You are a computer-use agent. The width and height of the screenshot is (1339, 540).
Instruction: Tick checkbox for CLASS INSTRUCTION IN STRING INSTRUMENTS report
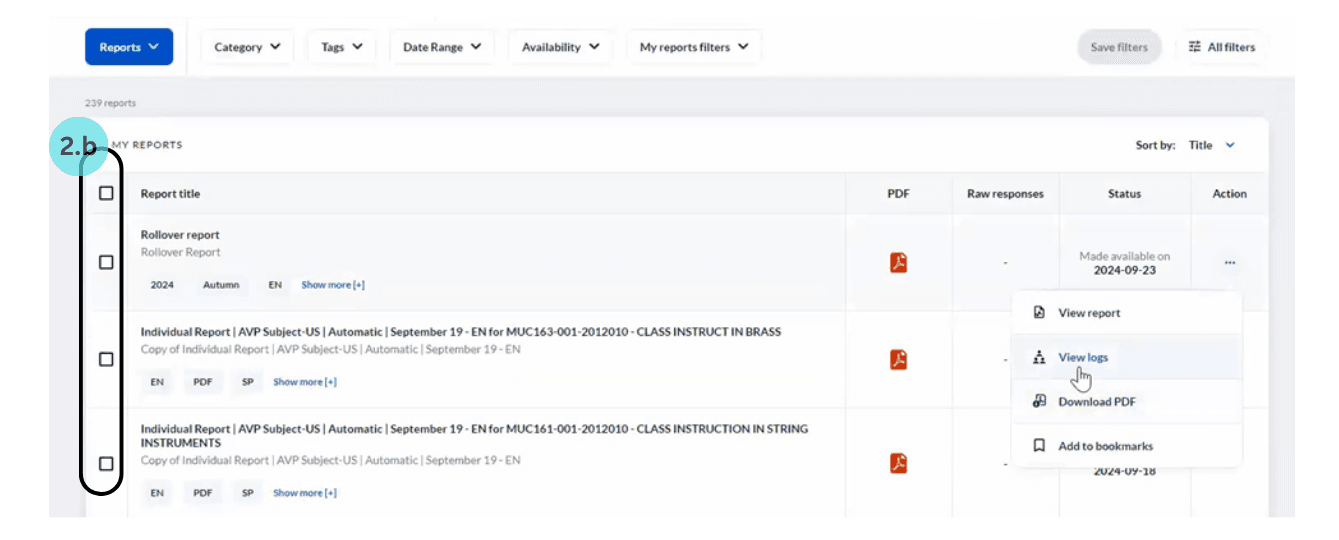106,463
